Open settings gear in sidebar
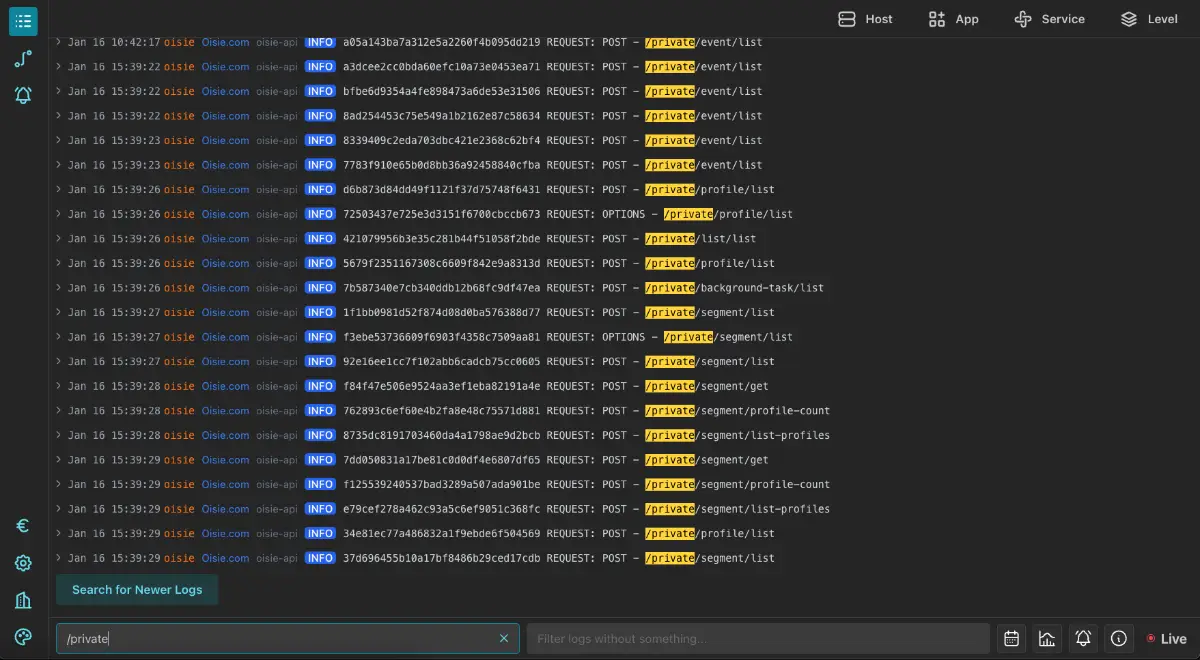Viewport: 1200px width, 660px height. pos(23,563)
